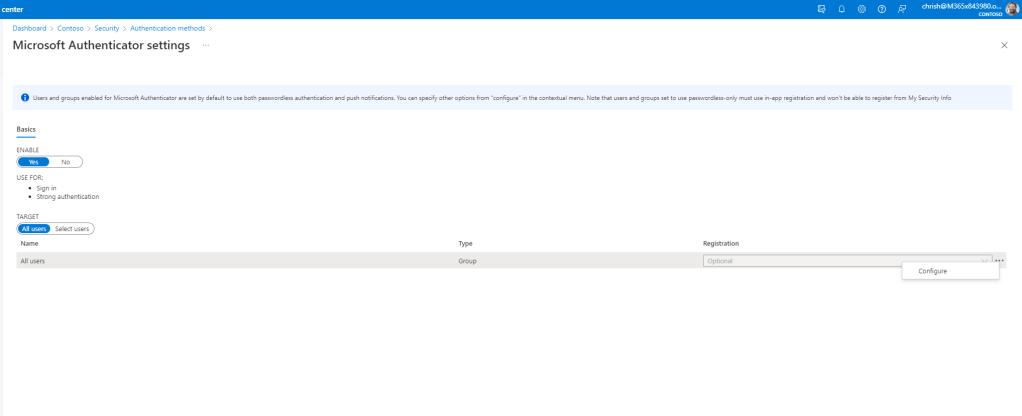Close the Microsoft Authenticator settings blade
The image size is (1022, 416).
tap(1004, 46)
